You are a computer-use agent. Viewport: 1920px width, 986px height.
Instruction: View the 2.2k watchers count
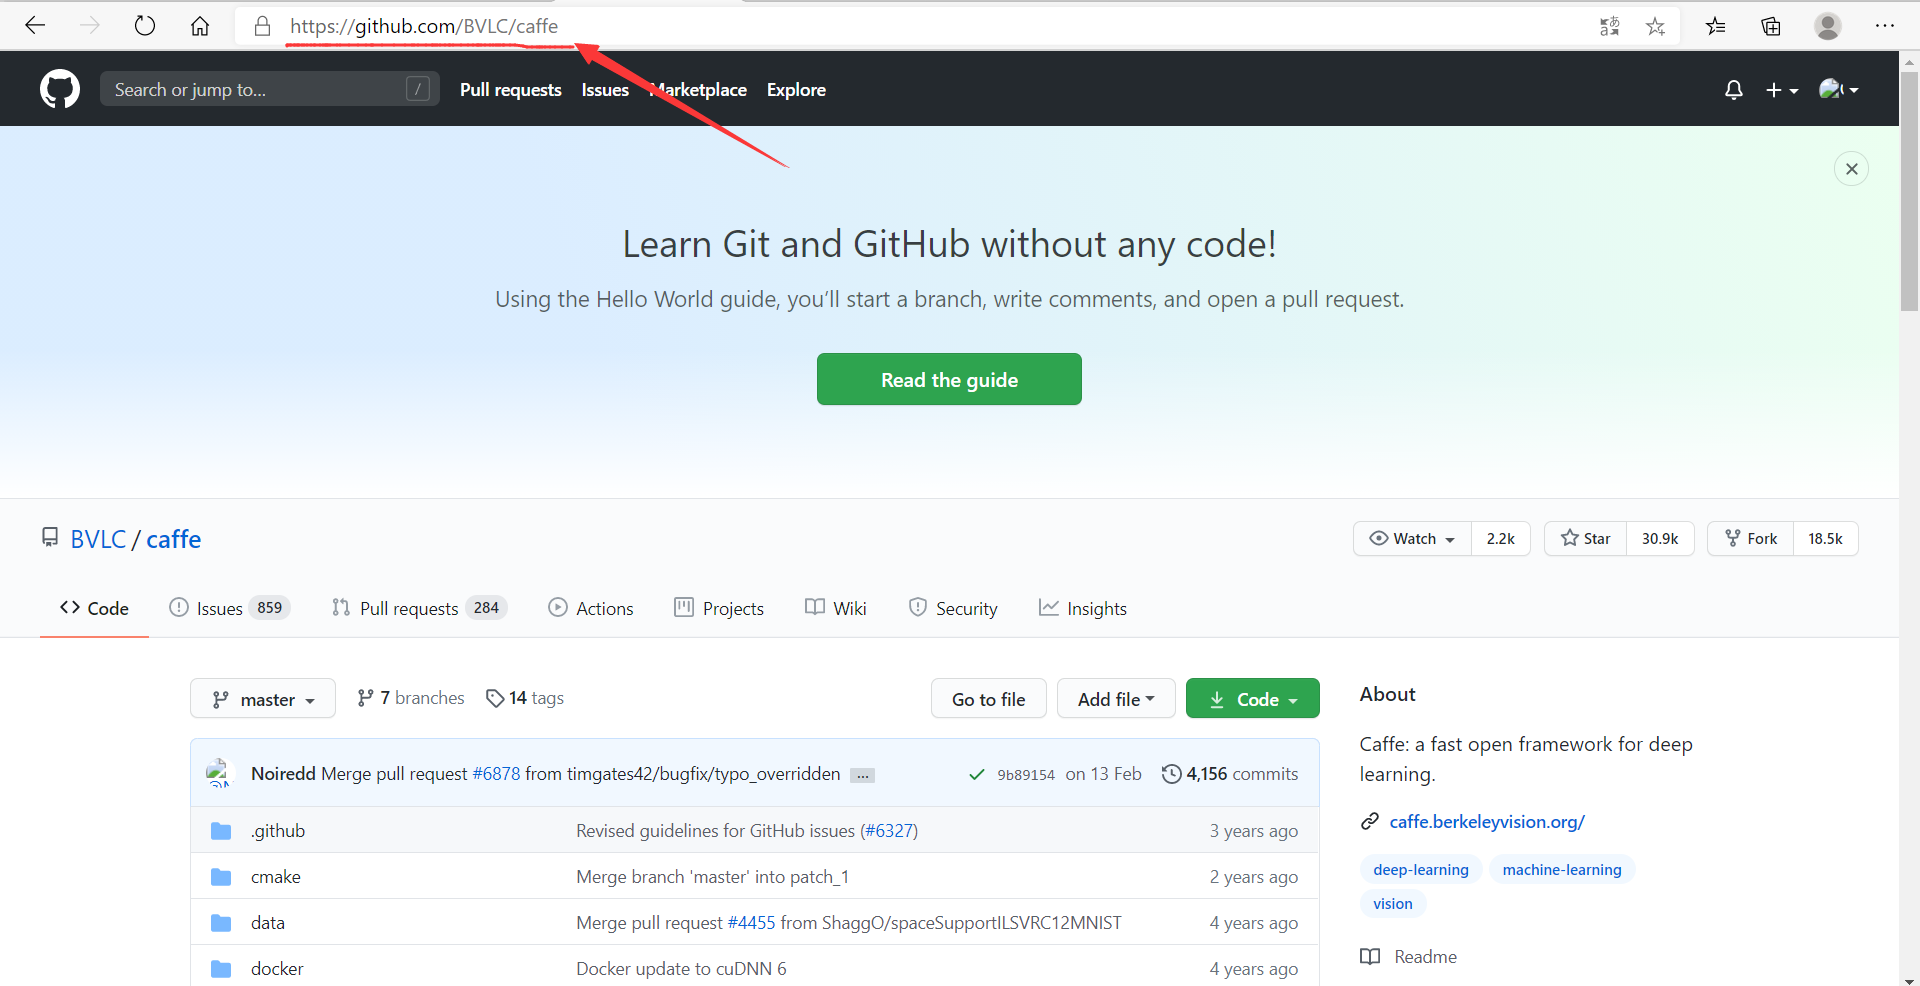(1500, 538)
